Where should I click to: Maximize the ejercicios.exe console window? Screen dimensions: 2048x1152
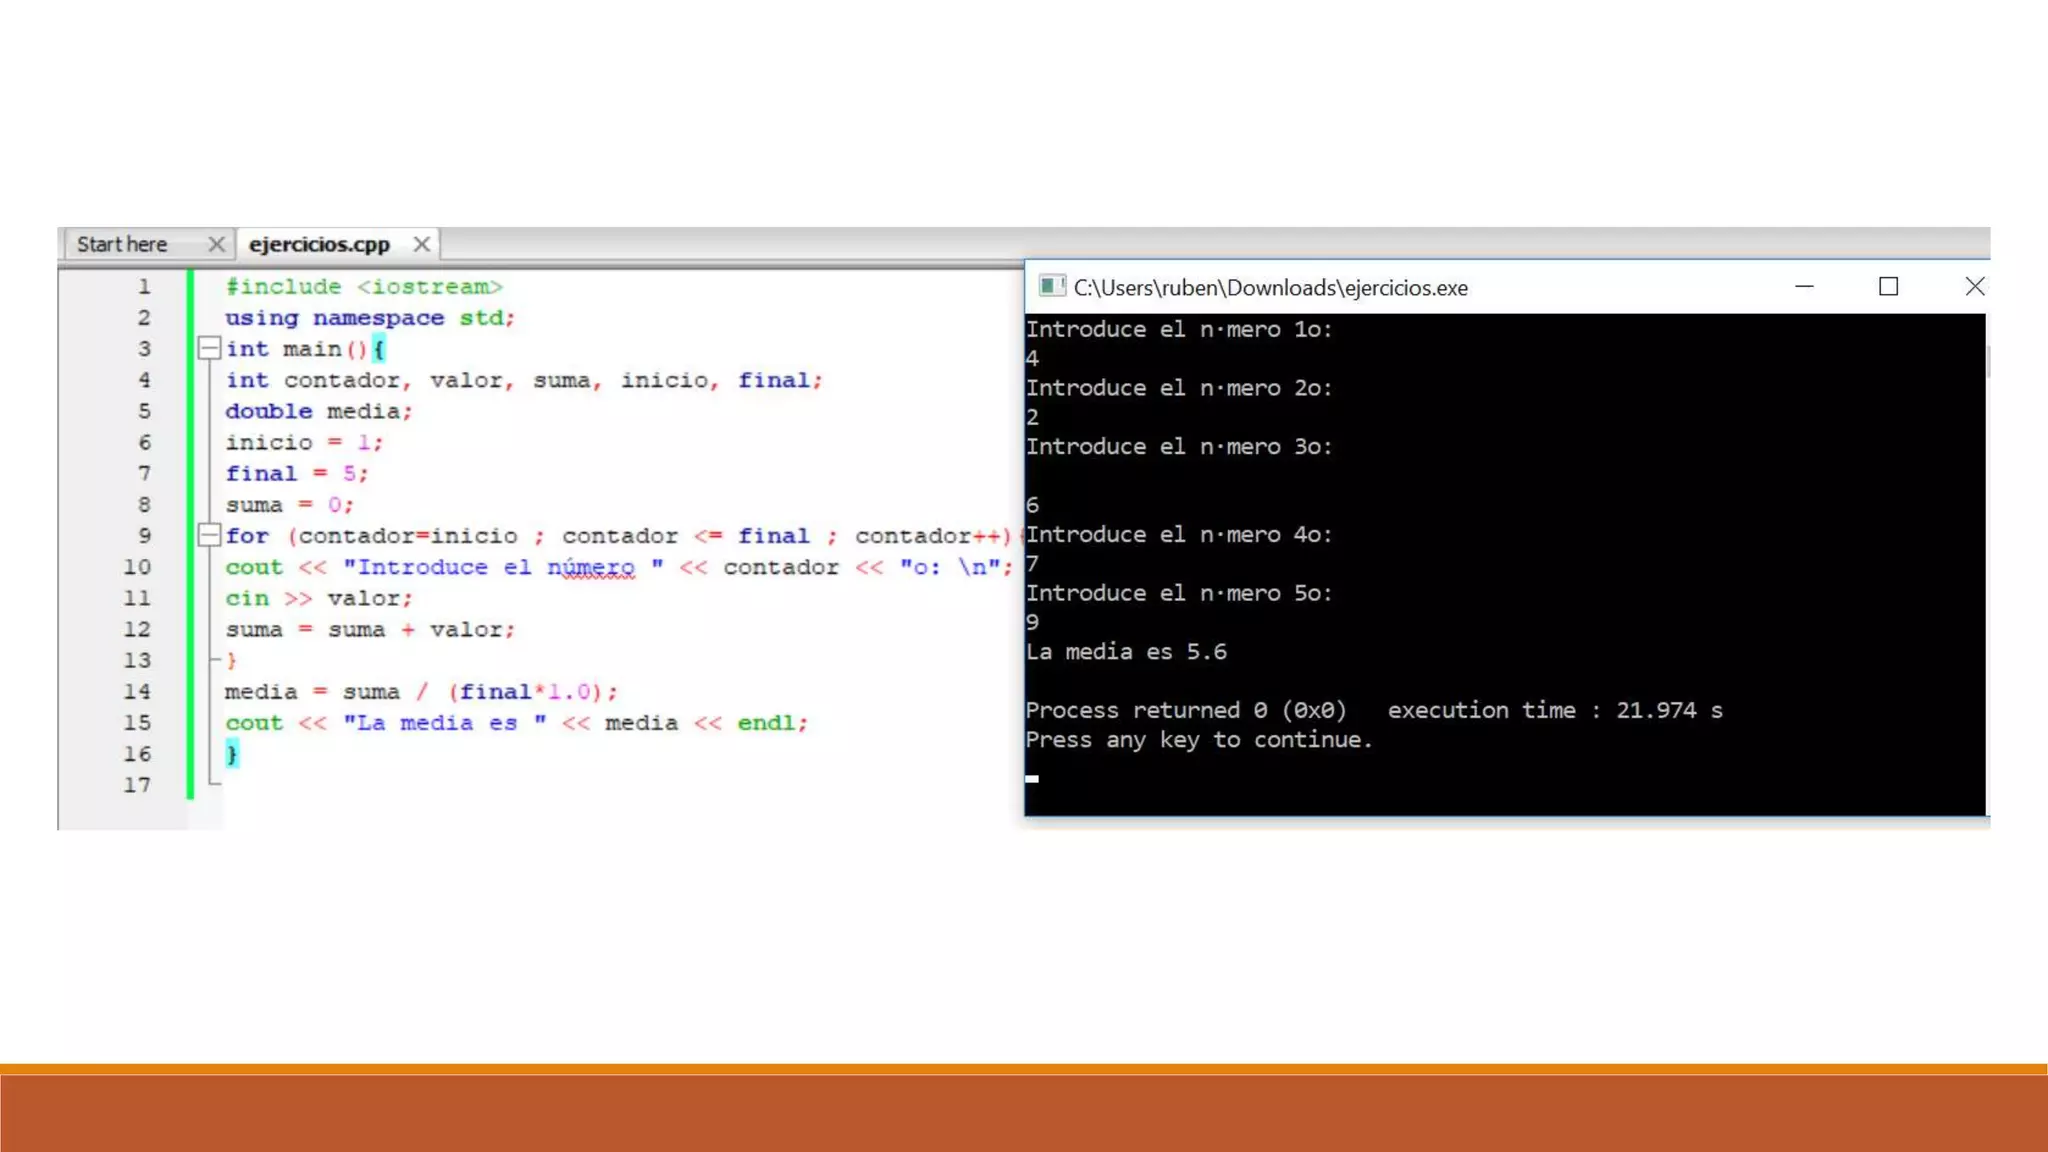1888,287
